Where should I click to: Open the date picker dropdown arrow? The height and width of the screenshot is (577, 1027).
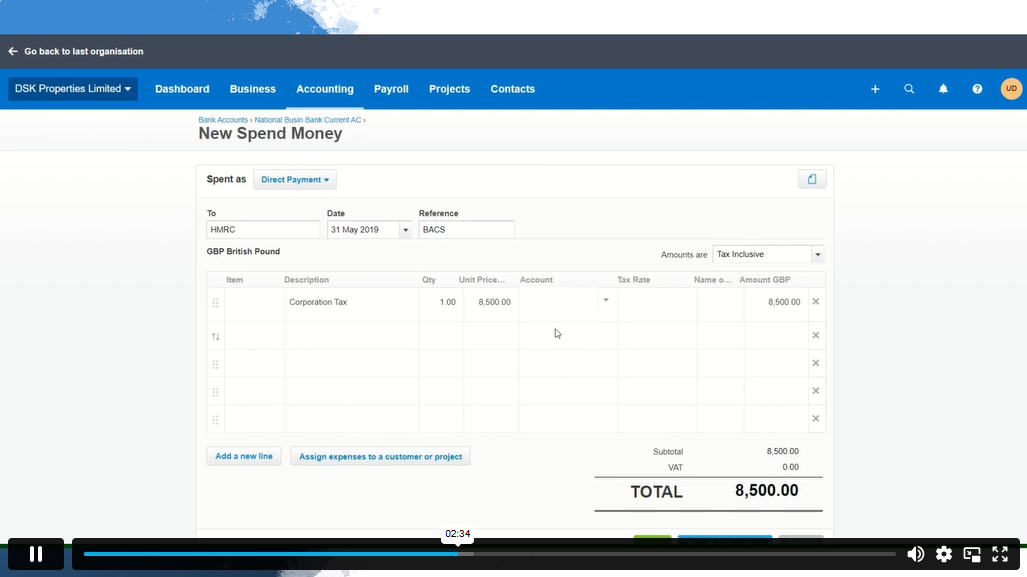(405, 230)
